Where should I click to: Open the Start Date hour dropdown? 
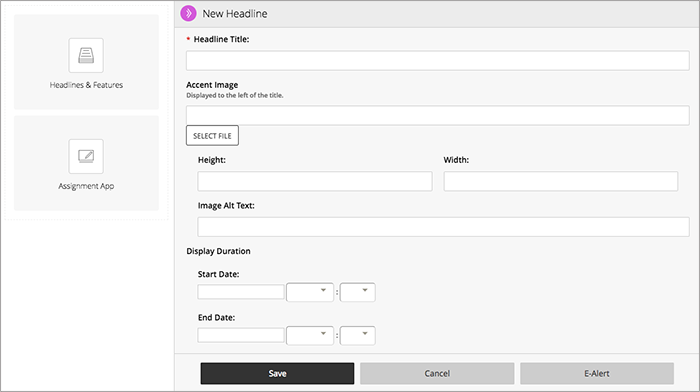tap(310, 292)
